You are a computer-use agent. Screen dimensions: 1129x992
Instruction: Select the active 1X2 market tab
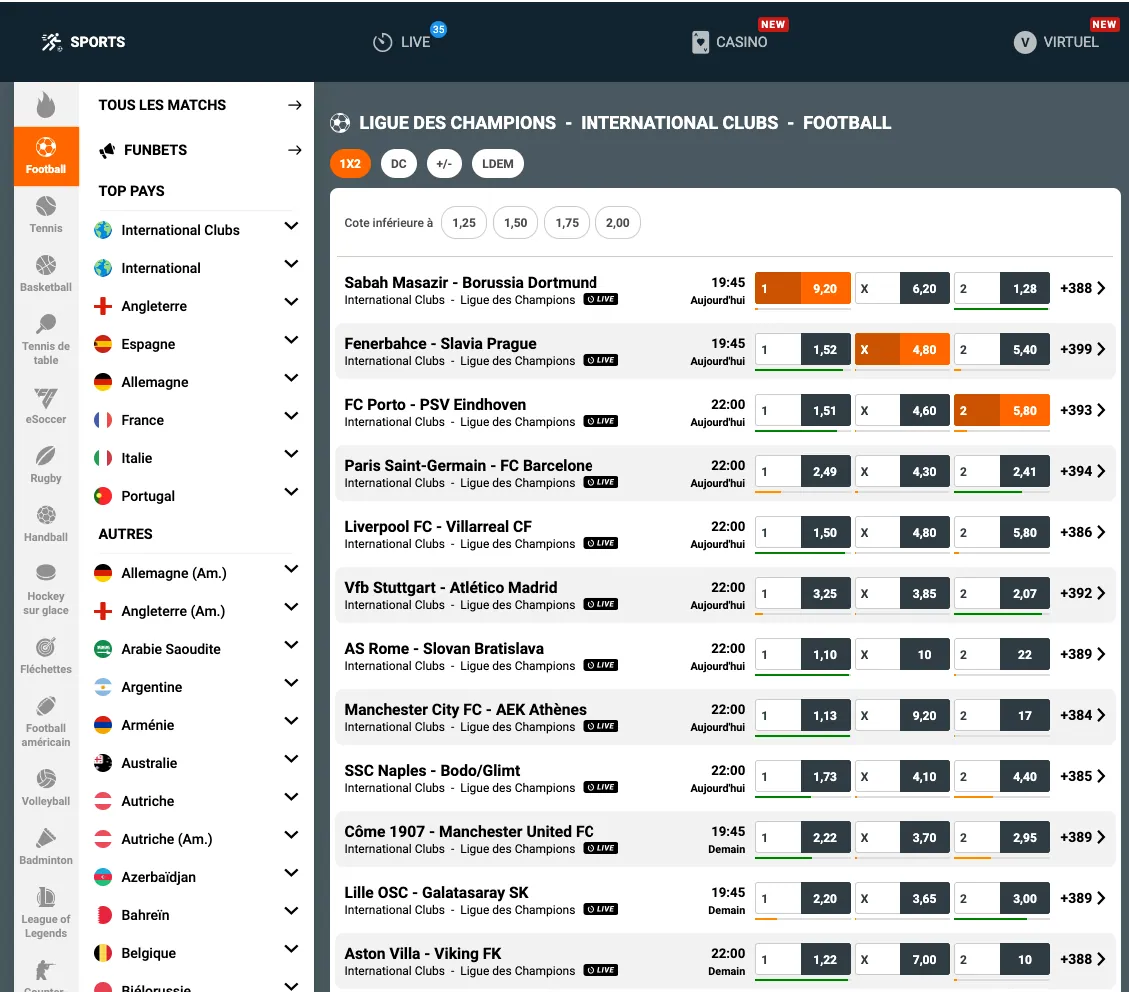click(x=351, y=164)
